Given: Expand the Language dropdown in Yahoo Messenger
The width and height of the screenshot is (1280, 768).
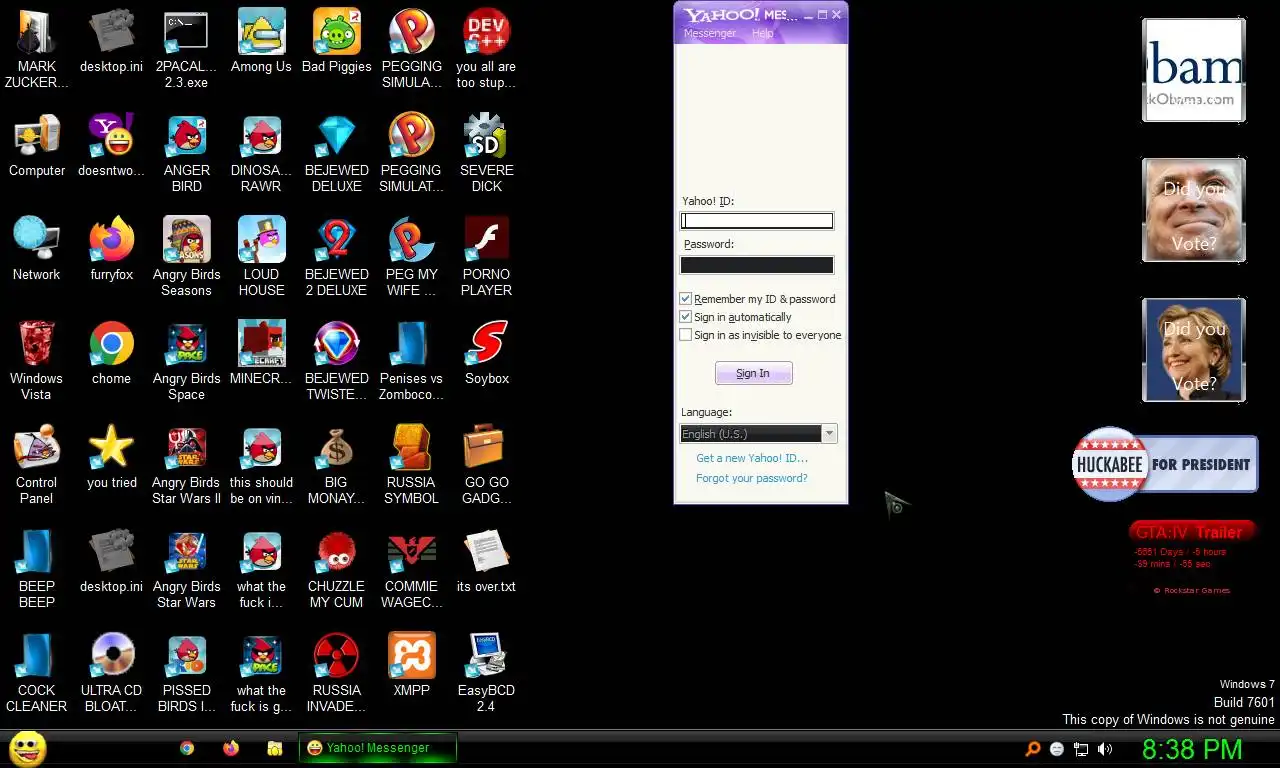Looking at the screenshot, I should pyautogui.click(x=828, y=434).
